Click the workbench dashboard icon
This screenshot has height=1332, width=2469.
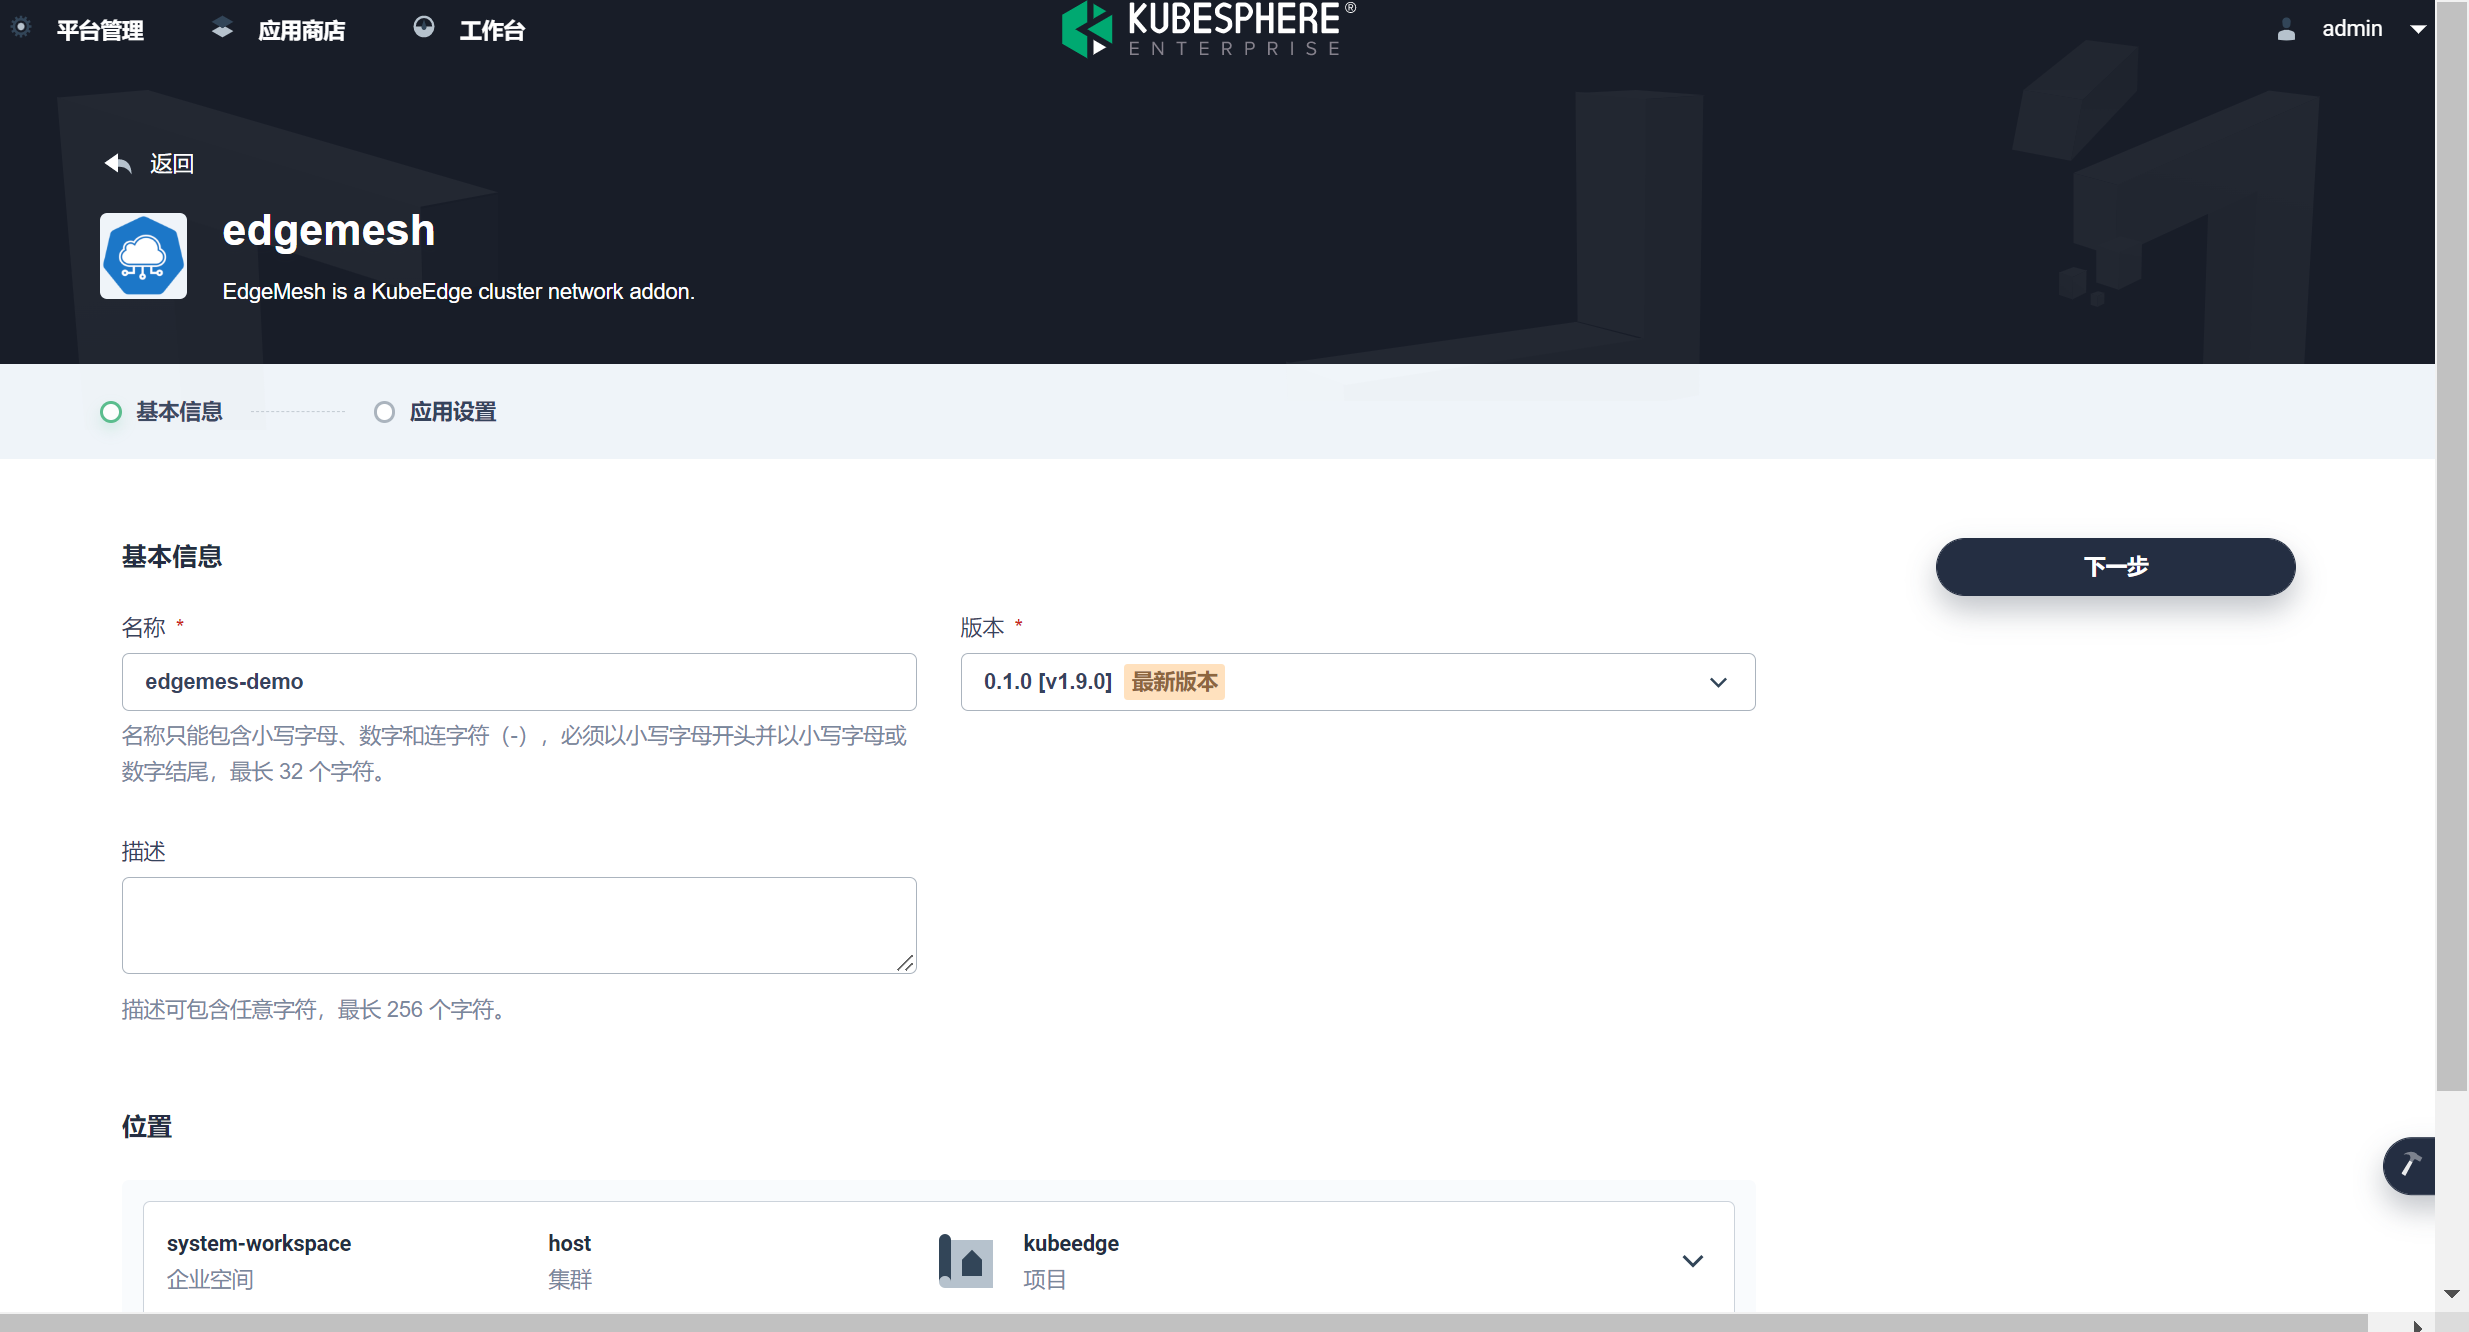(424, 28)
